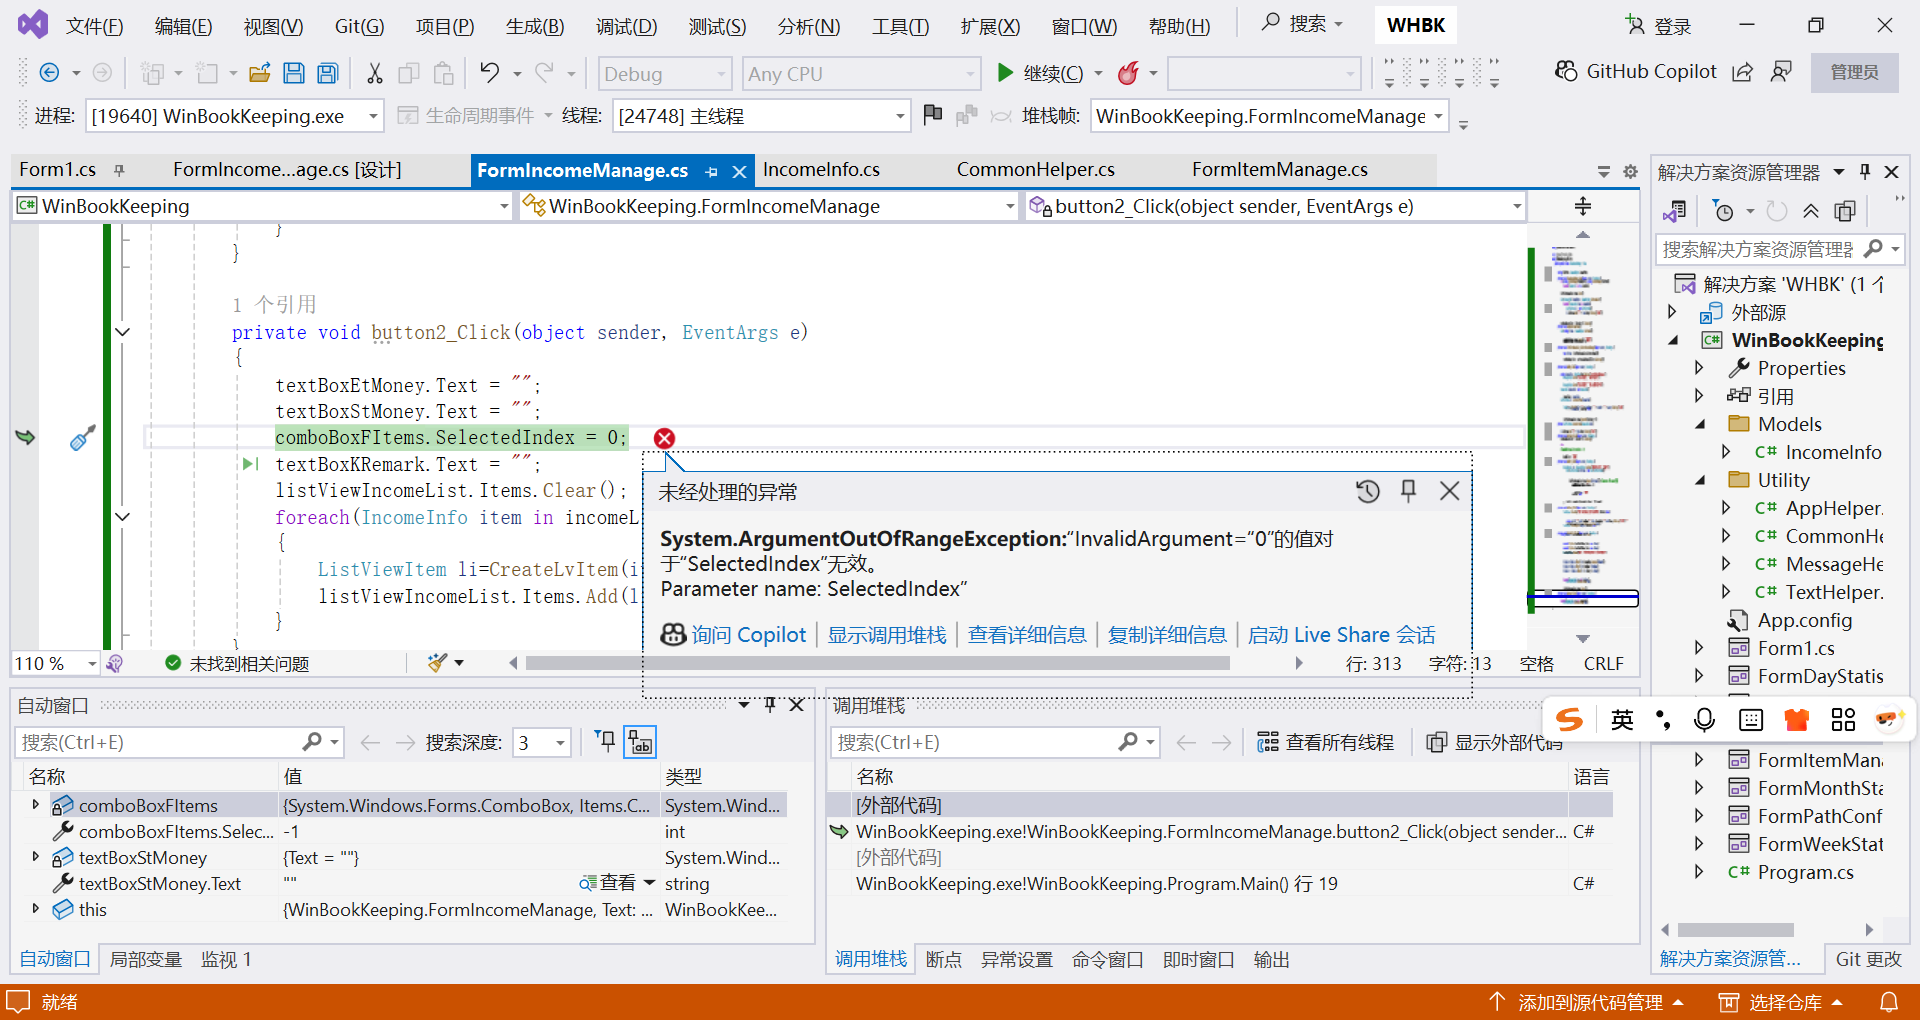This screenshot has height=1020, width=1920.
Task: Toggle IME English/Chinese 英 mode
Action: tap(1622, 719)
